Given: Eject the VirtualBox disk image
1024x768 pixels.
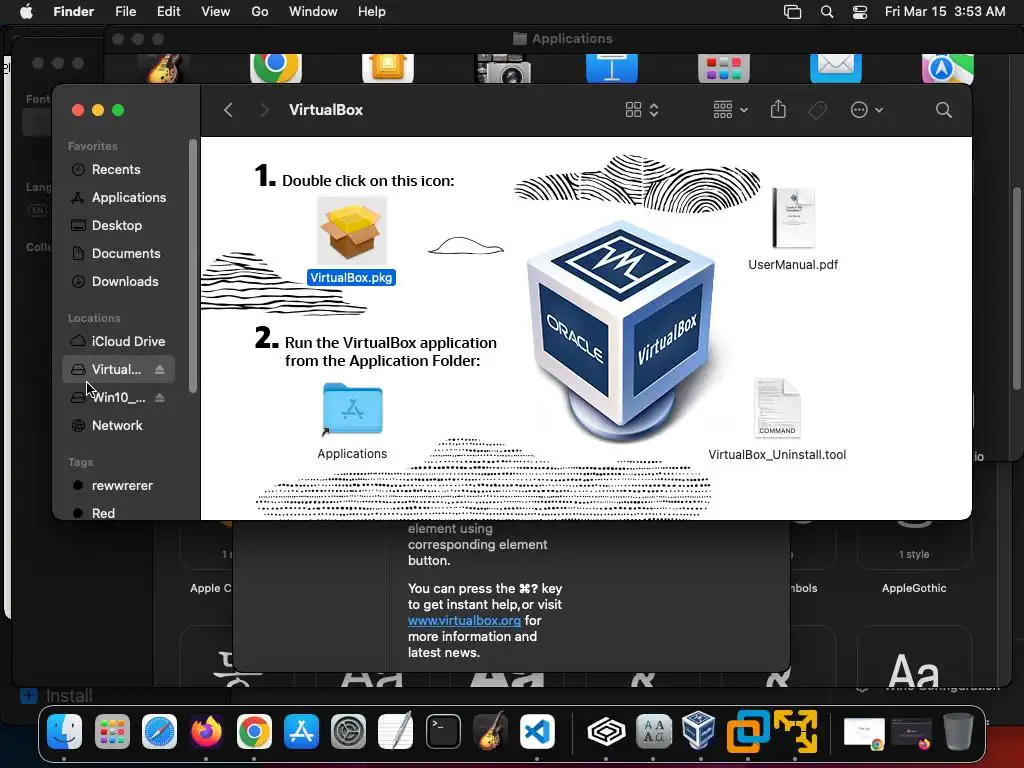Looking at the screenshot, I should pos(159,370).
